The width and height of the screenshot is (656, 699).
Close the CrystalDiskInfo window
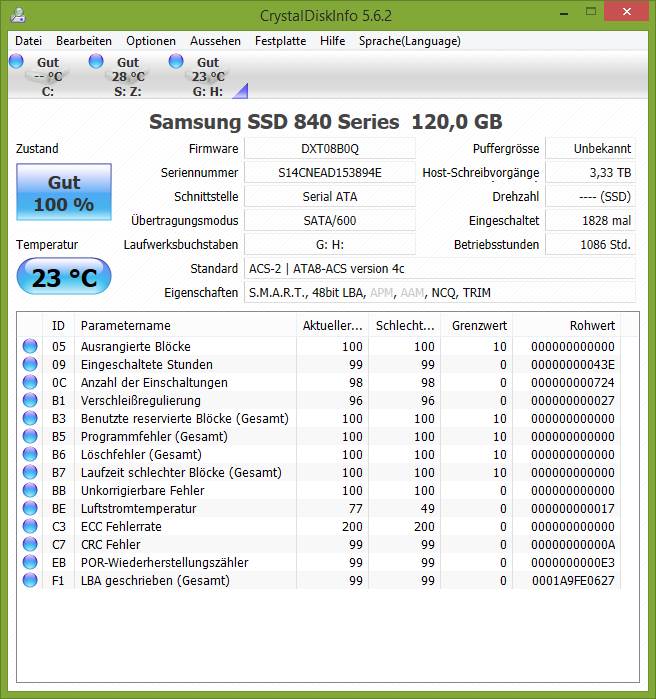(627, 12)
